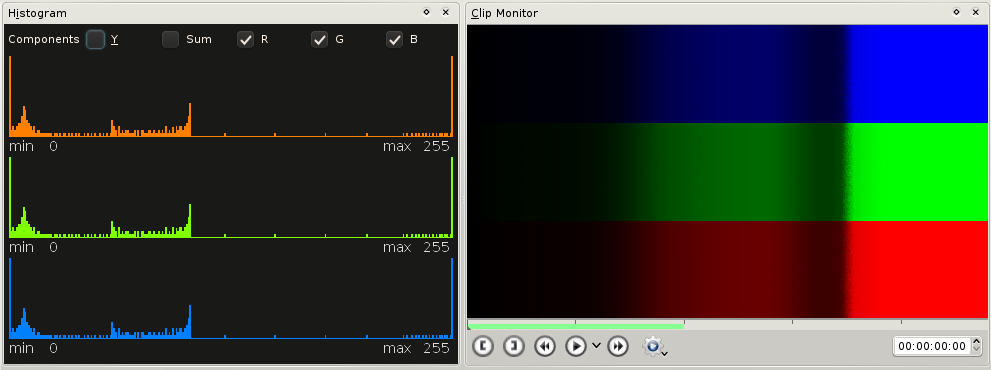This screenshot has height=370, width=991.
Task: Float the Histogram panel
Action: (427, 12)
